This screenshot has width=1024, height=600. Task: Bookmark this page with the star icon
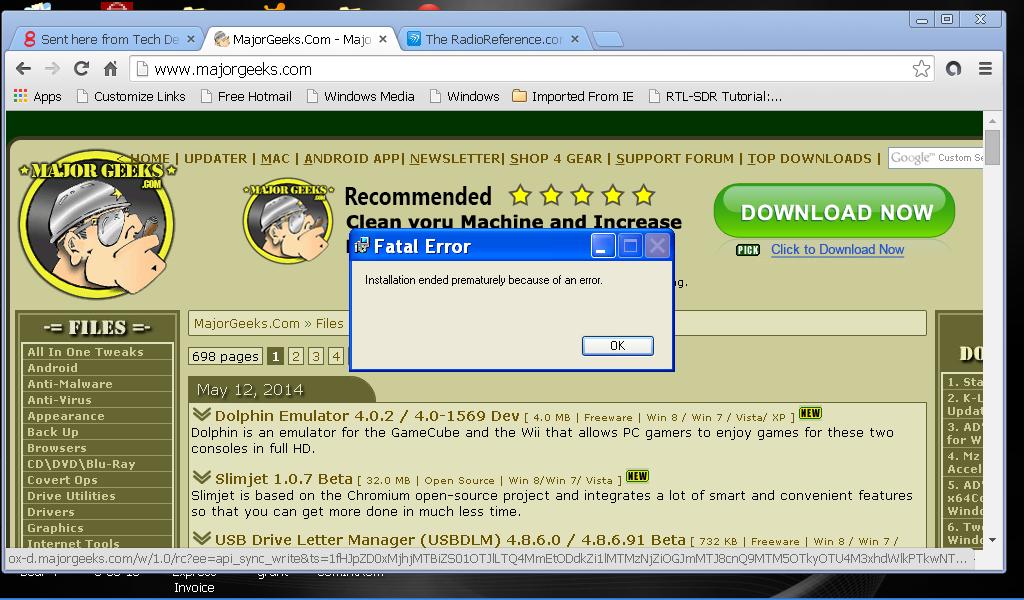tap(921, 69)
